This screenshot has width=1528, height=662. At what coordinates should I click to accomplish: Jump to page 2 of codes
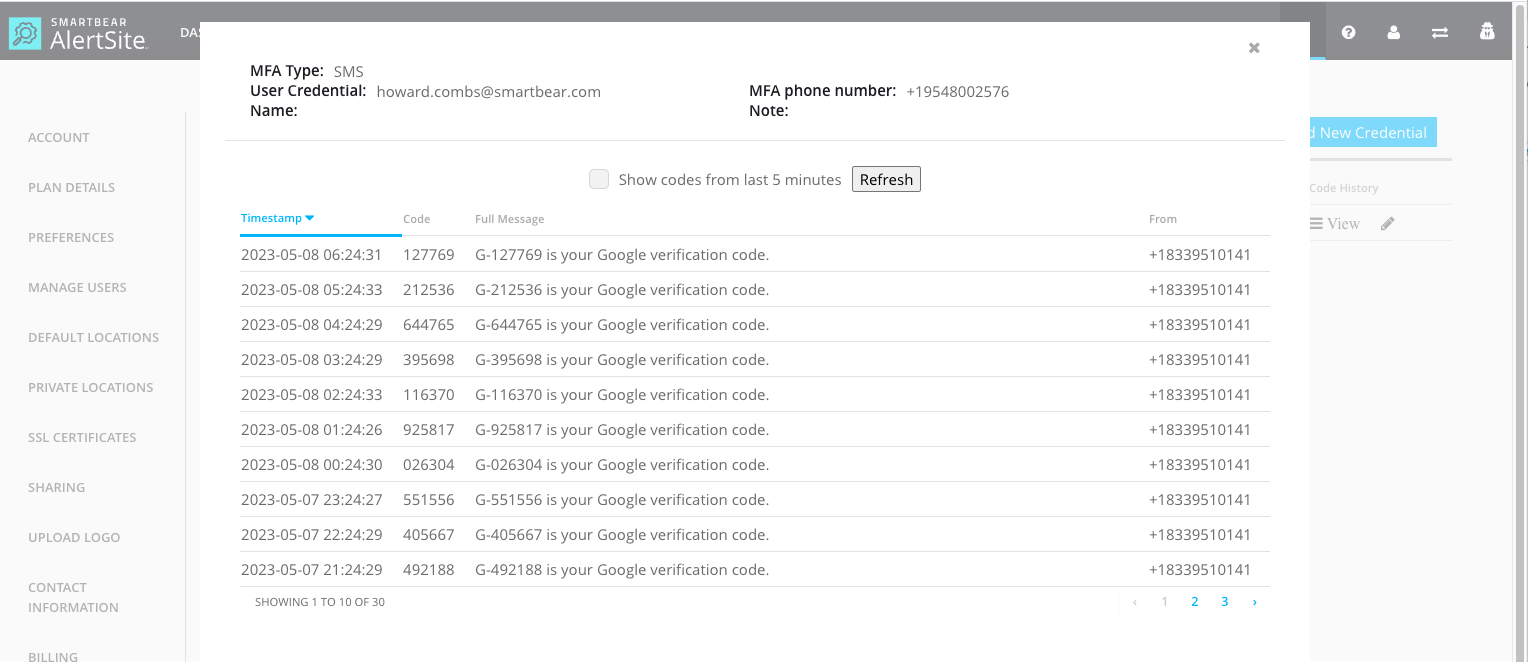(x=1194, y=602)
